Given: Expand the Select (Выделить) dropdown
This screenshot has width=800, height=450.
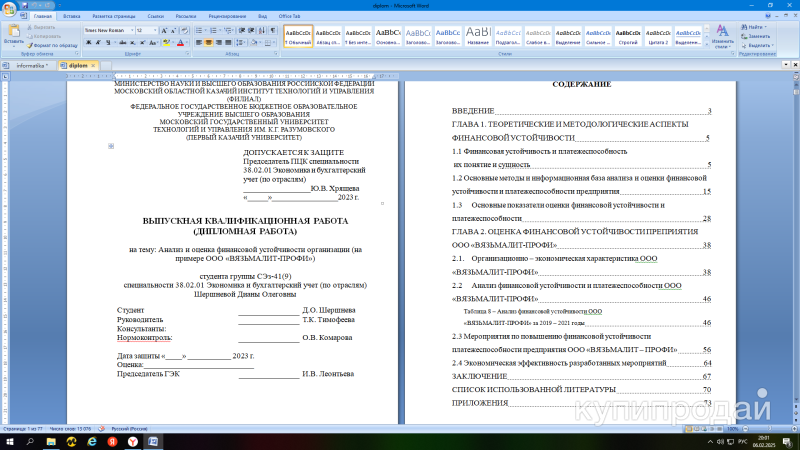Looking at the screenshot, I should pos(759,45).
